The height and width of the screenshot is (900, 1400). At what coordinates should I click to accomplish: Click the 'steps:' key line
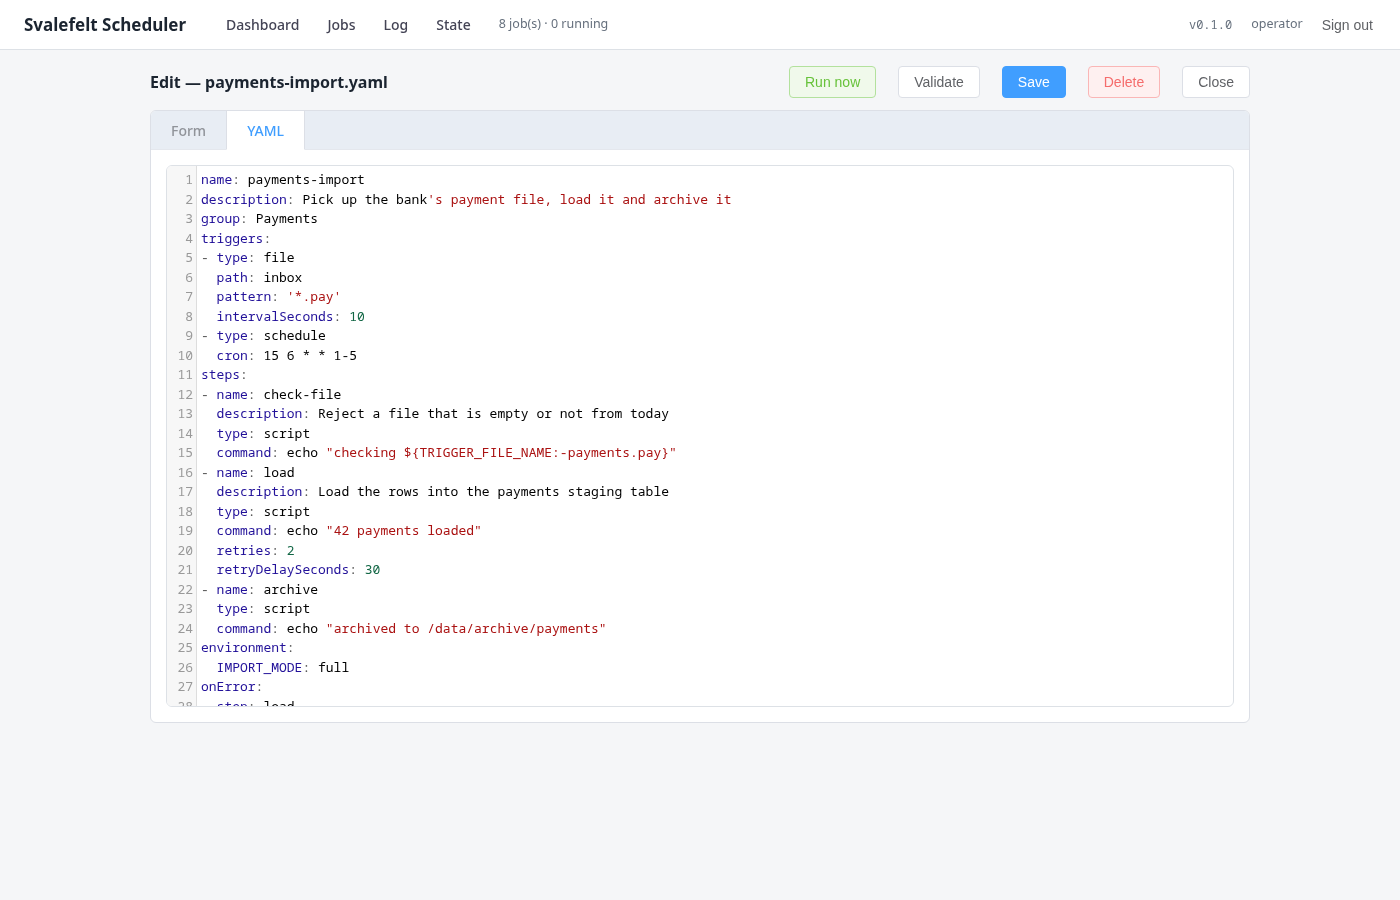[x=224, y=375]
